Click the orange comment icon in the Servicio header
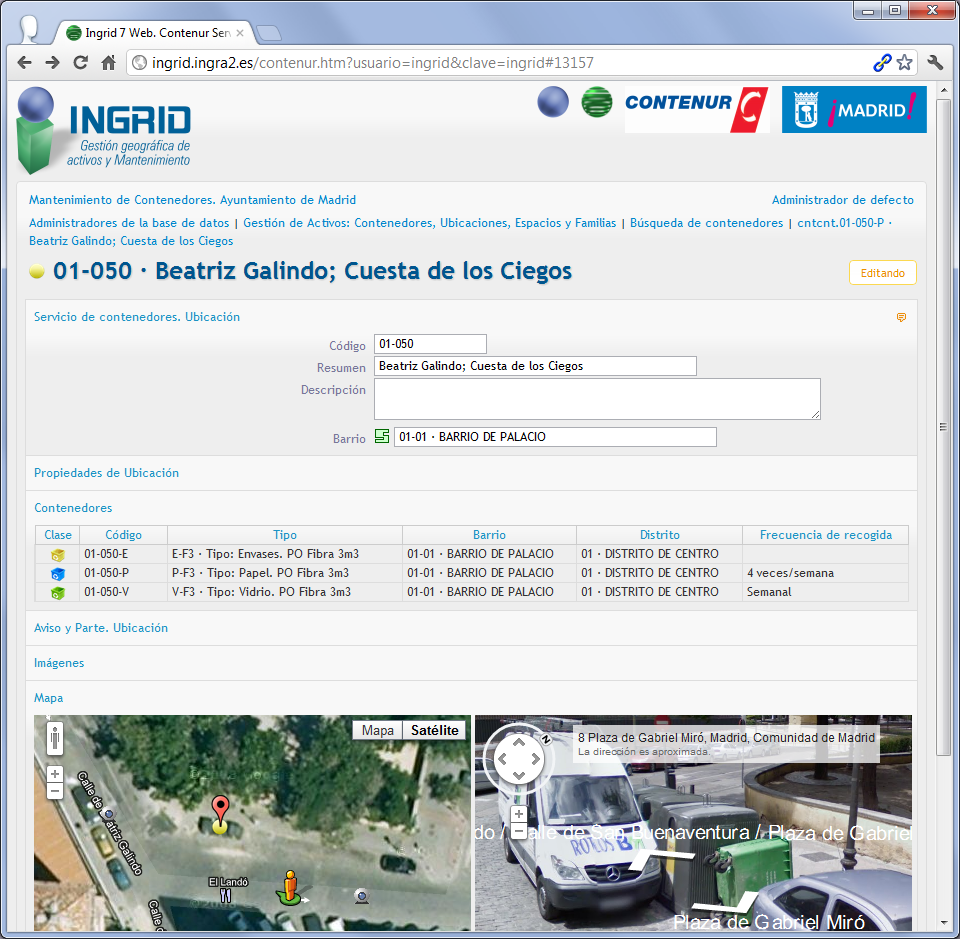The height and width of the screenshot is (939, 960). tap(901, 318)
